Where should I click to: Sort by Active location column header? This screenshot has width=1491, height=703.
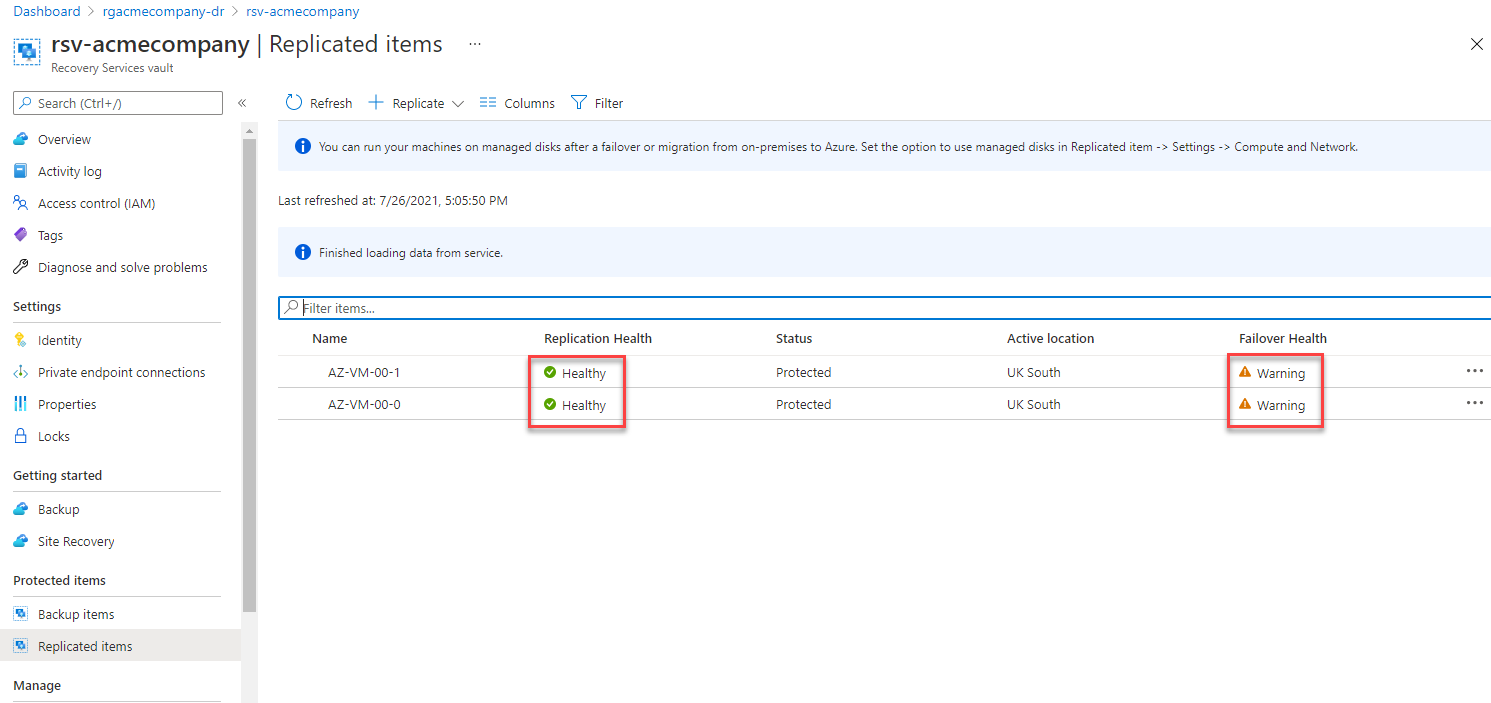(x=1050, y=338)
